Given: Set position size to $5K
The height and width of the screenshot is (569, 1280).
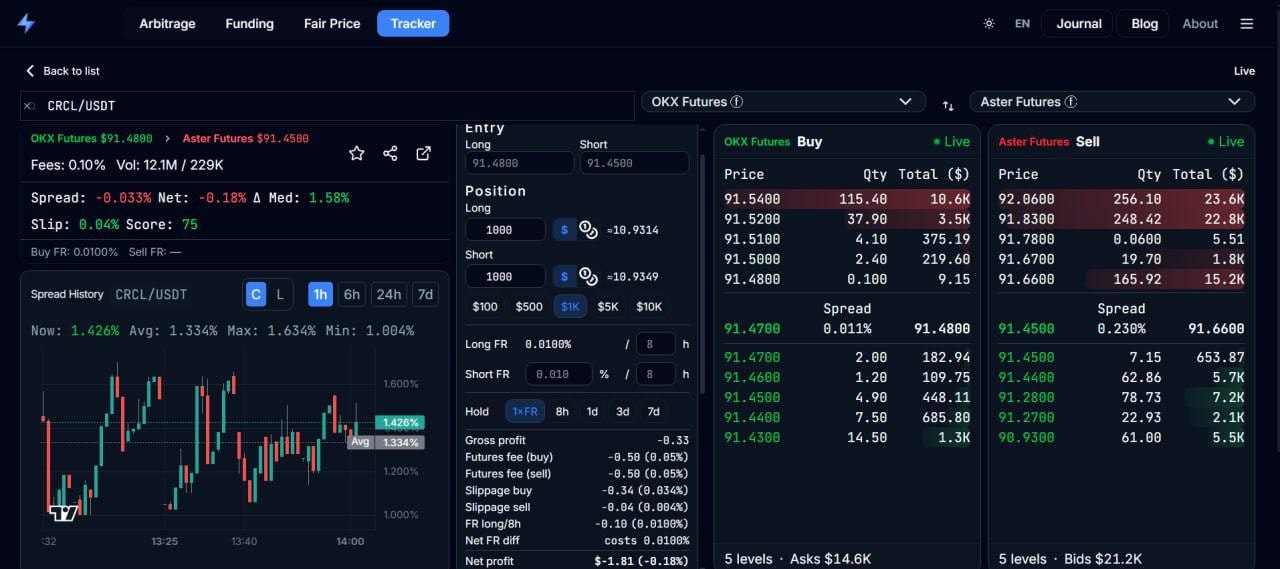Looking at the screenshot, I should tap(608, 307).
